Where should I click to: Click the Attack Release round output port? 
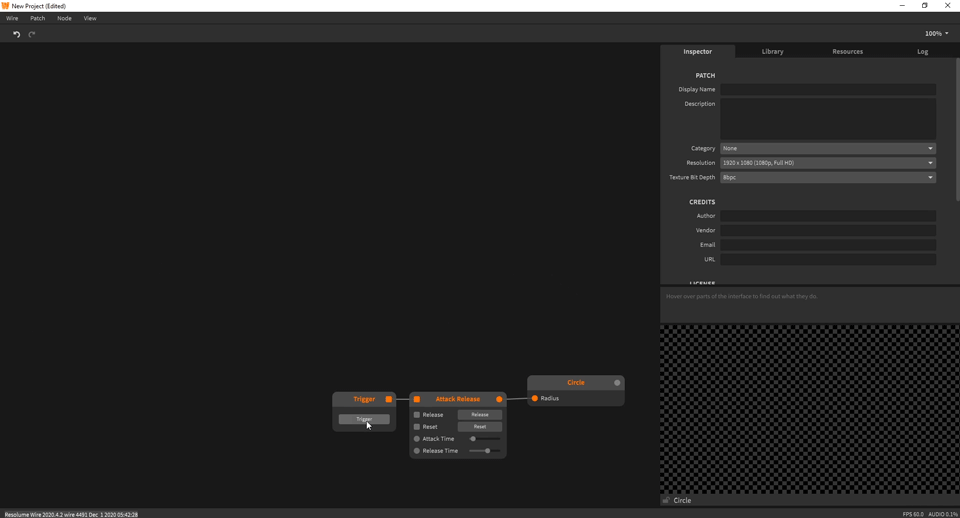point(499,399)
